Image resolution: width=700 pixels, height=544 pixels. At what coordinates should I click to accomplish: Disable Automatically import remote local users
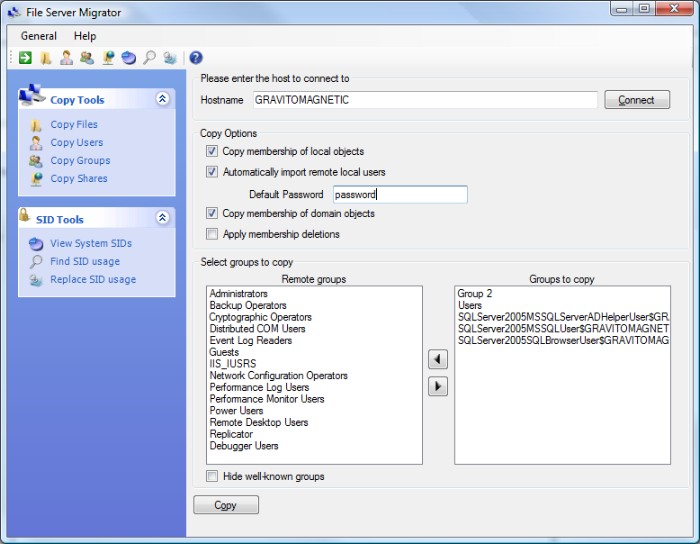(211, 172)
